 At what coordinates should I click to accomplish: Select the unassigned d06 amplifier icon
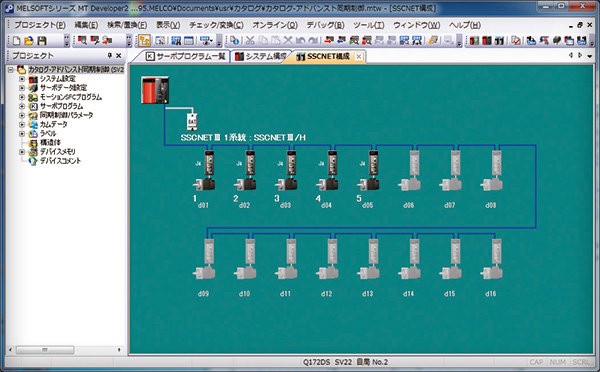[x=410, y=171]
